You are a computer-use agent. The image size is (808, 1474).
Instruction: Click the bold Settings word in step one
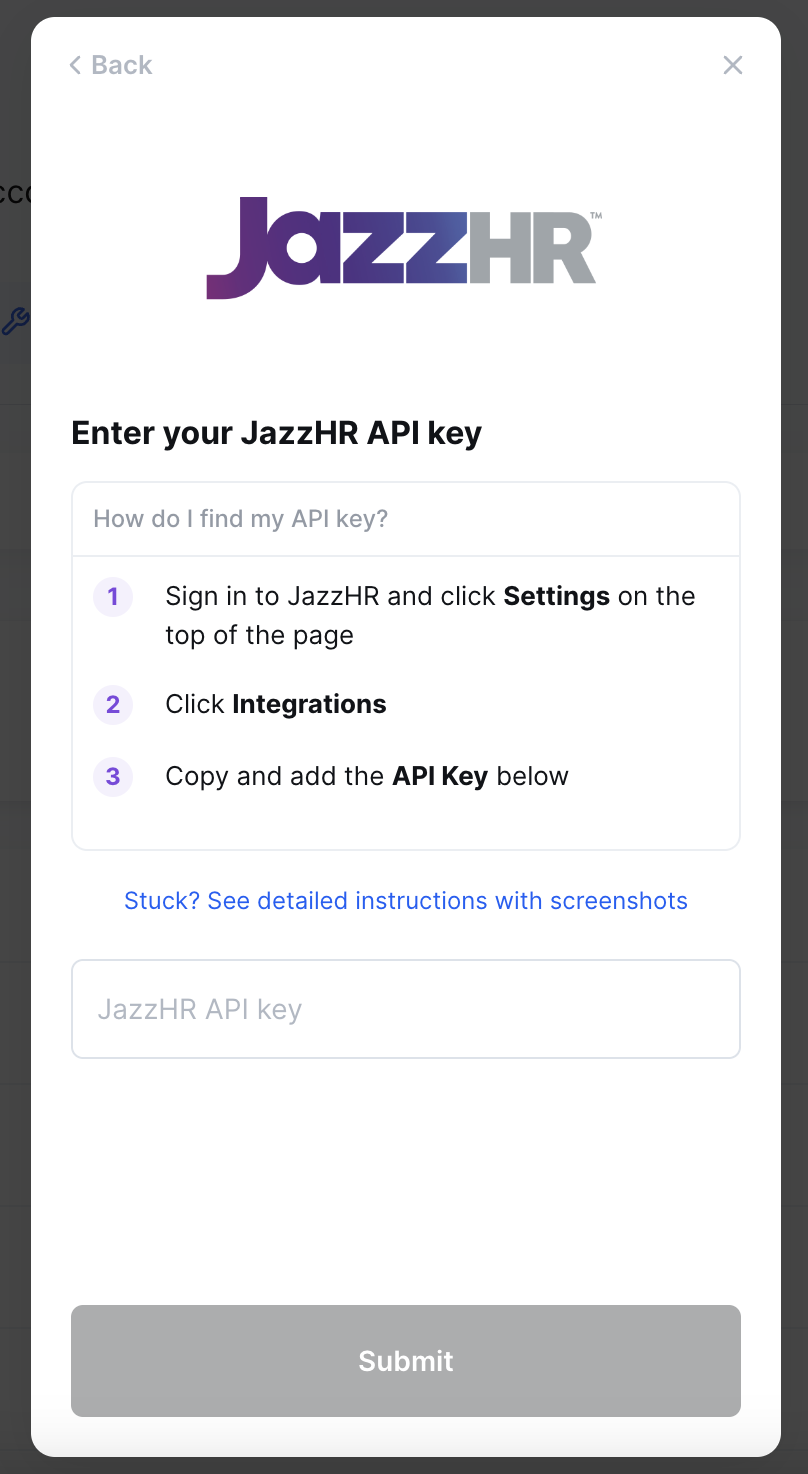556,597
